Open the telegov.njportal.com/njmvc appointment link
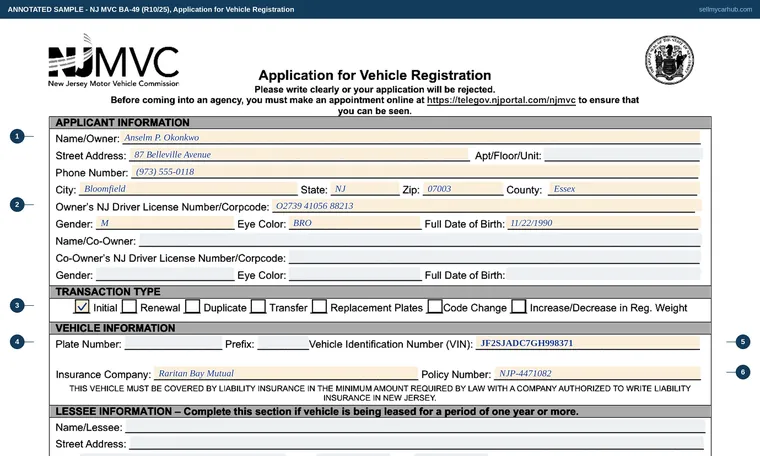760x456 pixels. (x=501, y=100)
